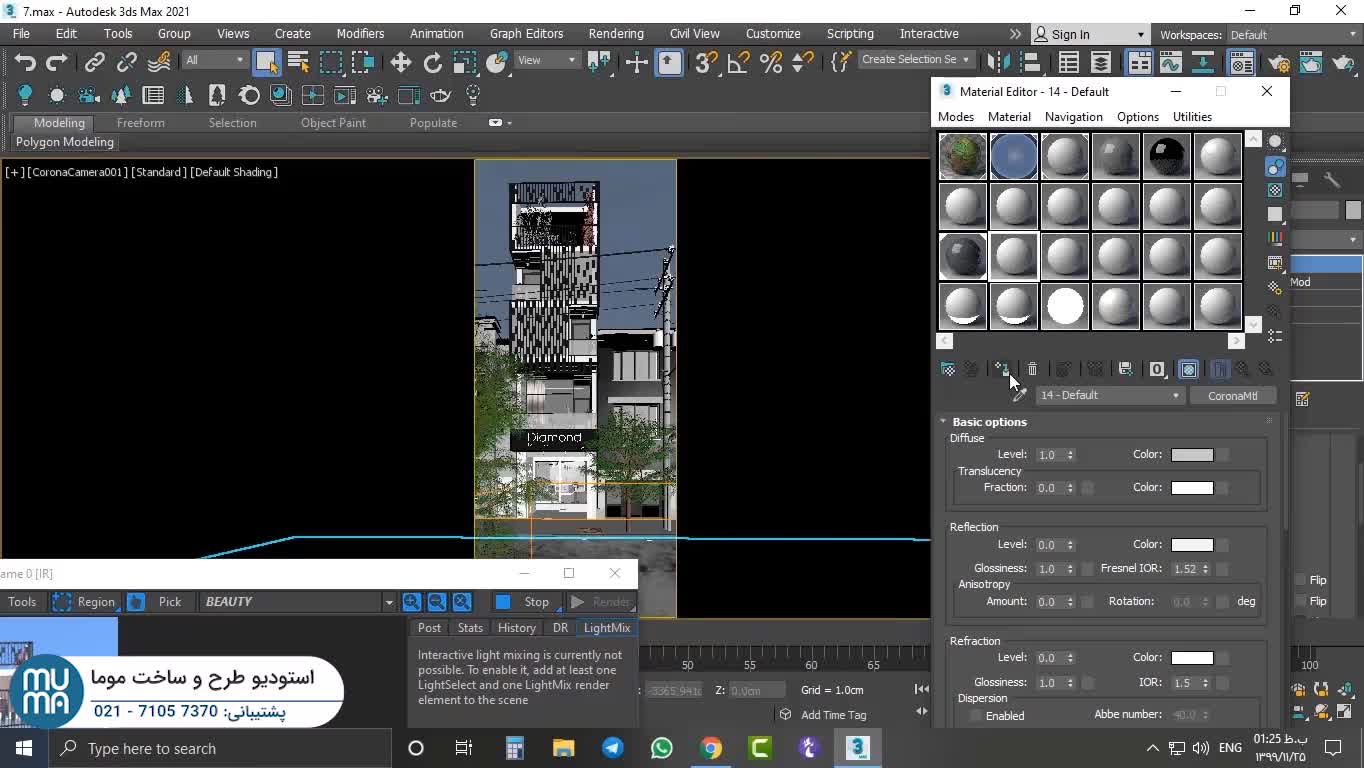Click the material eyedropper pick icon
Screen dimensions: 1364x768
click(x=1019, y=396)
